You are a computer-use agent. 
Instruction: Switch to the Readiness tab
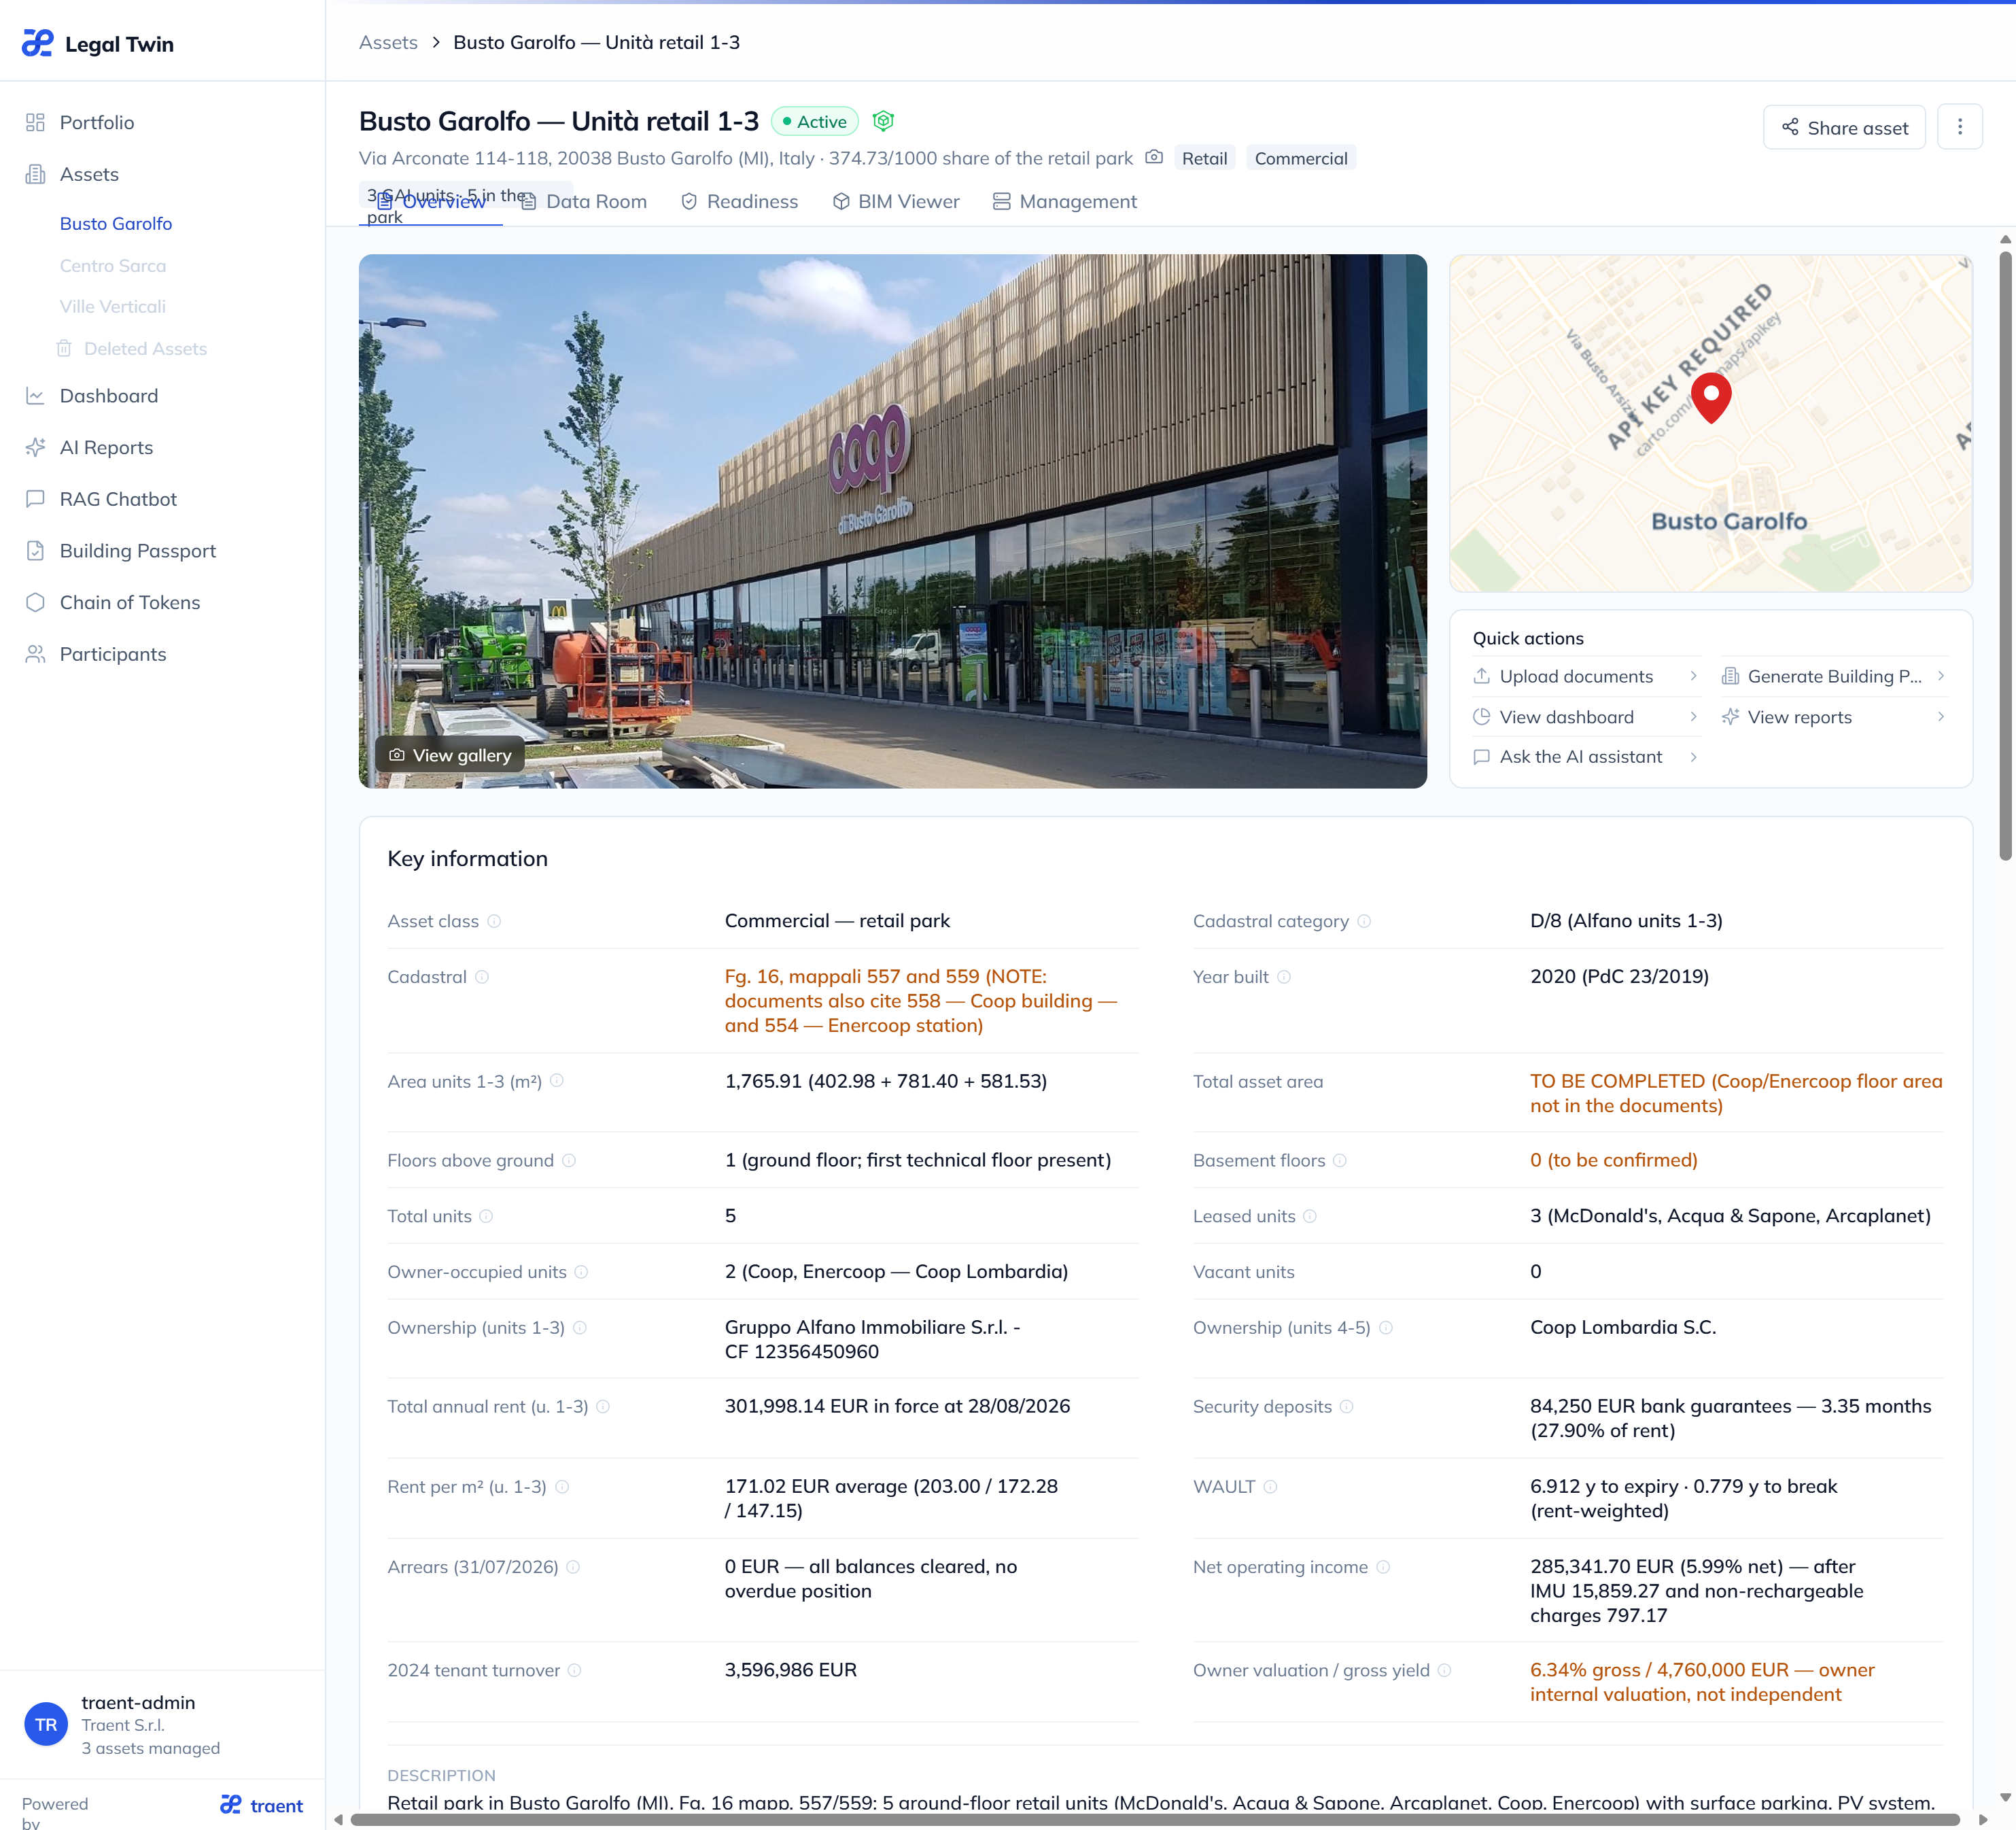coord(740,201)
